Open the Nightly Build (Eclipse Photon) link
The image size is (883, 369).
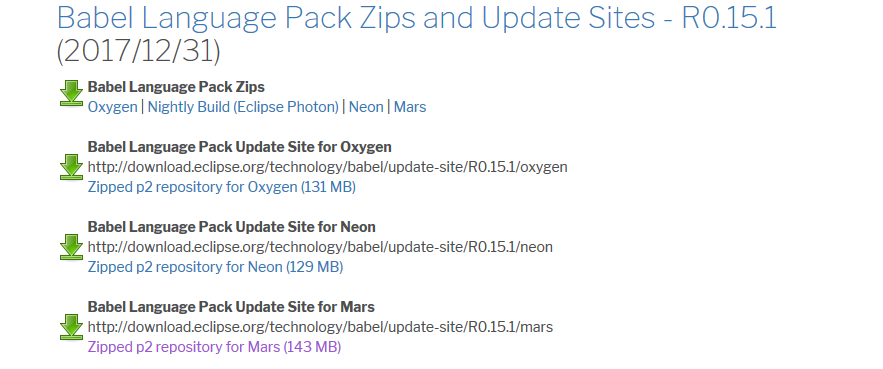tap(243, 107)
